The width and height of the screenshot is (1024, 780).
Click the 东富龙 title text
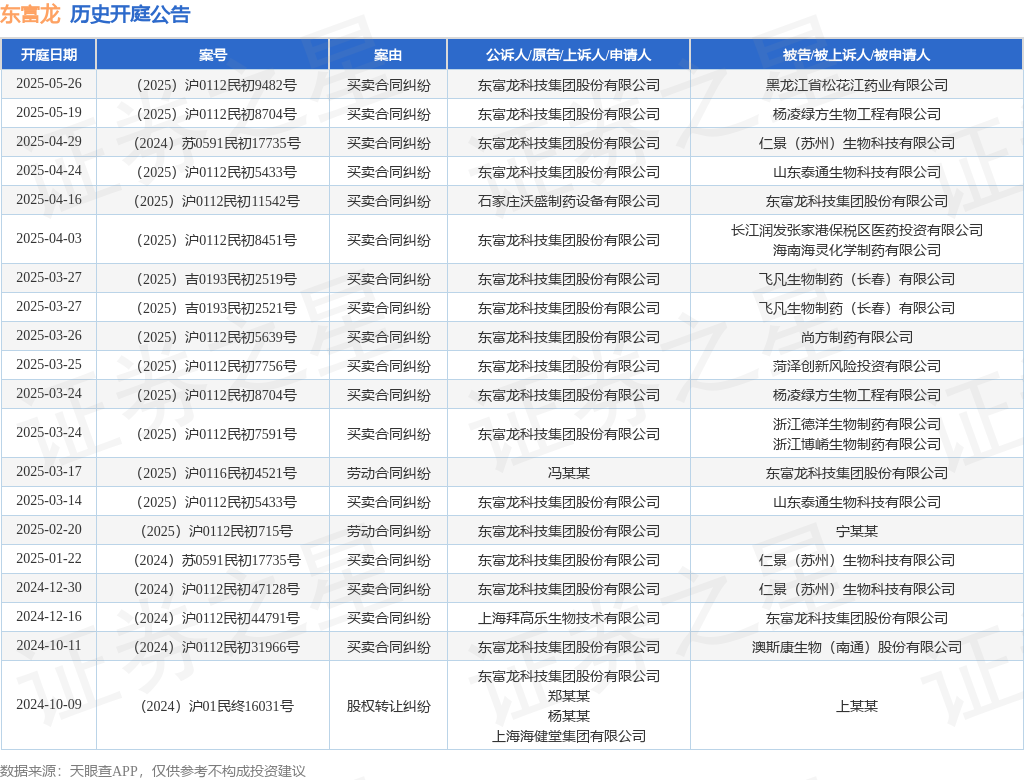tap(30, 14)
